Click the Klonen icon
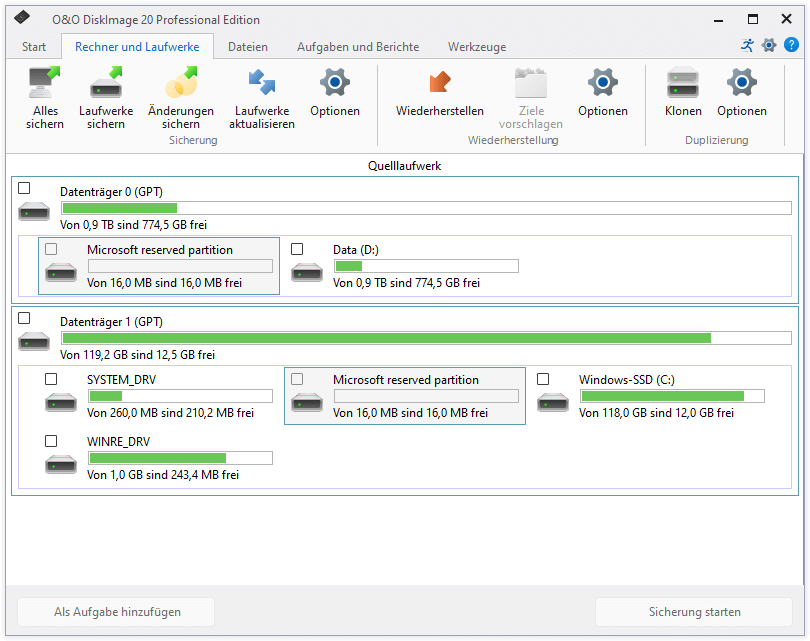 [x=683, y=83]
